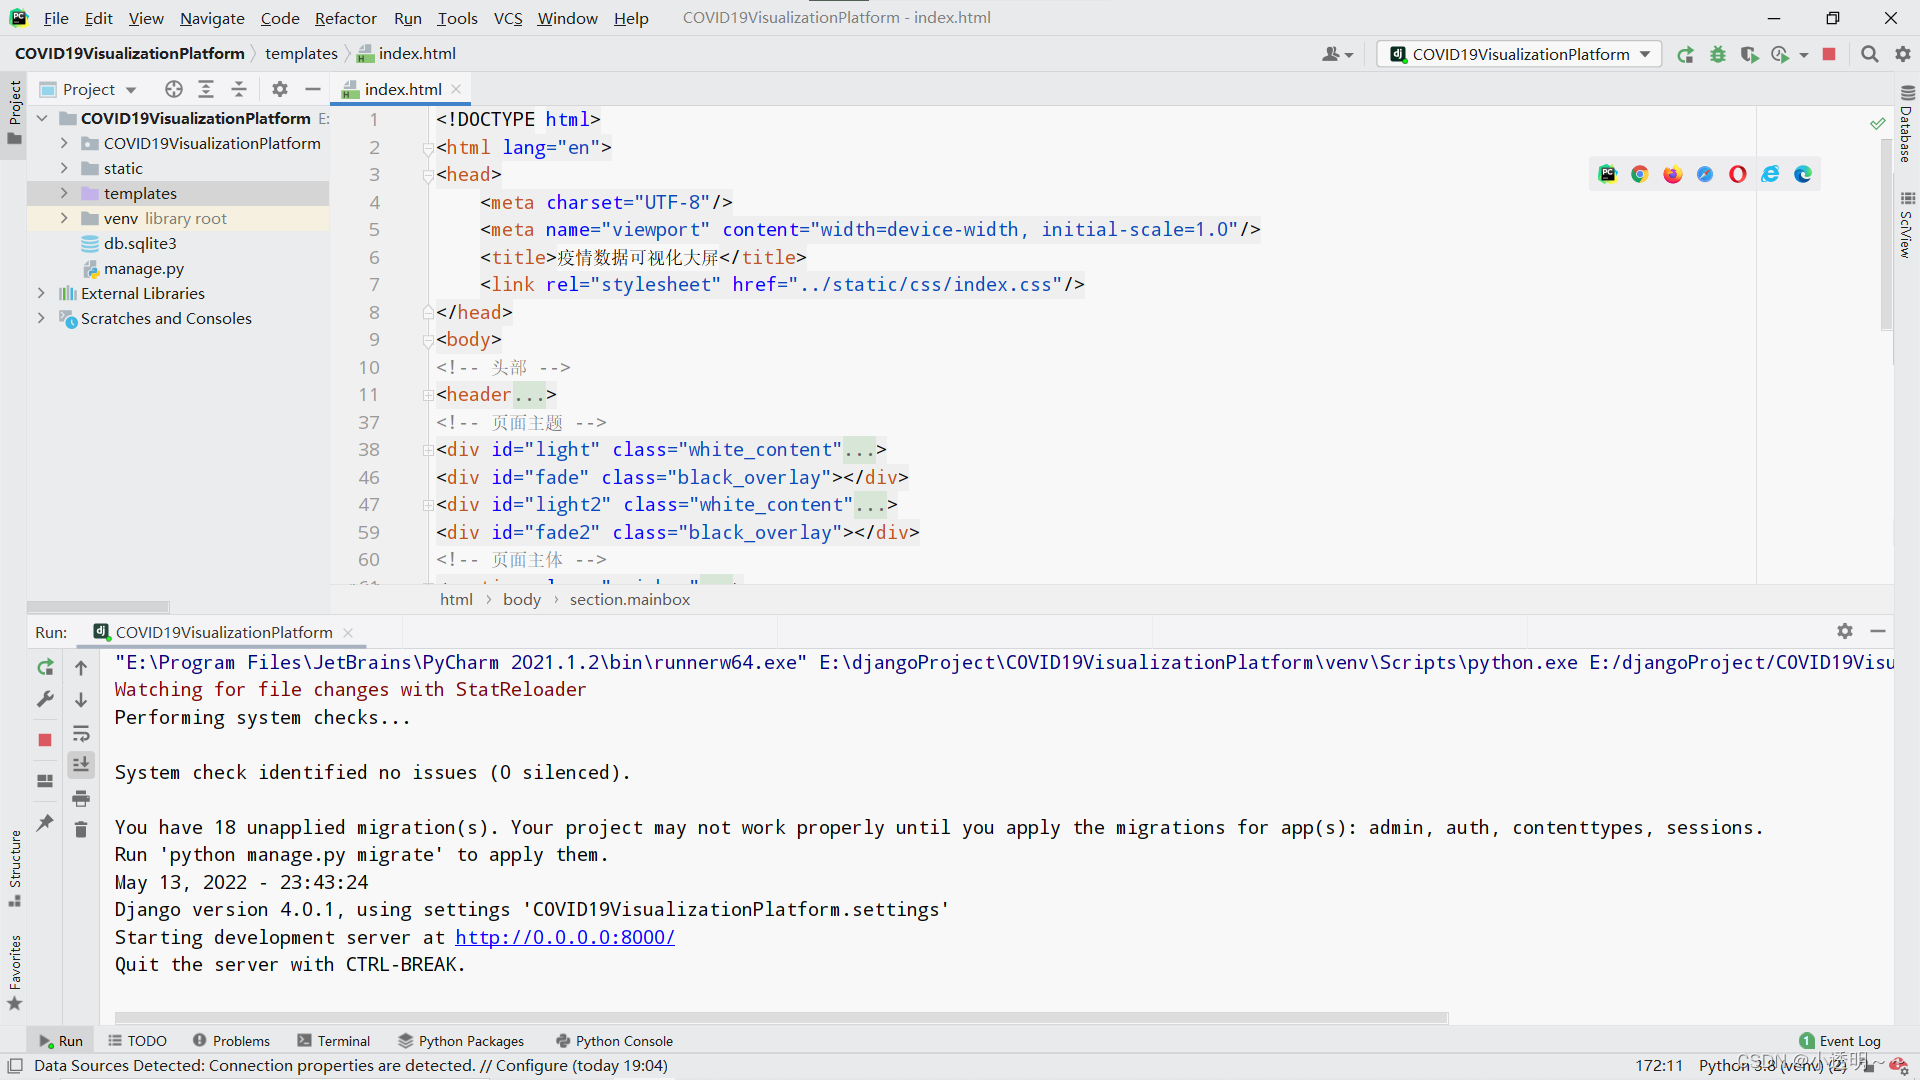The image size is (1920, 1080).
Task: Open Project panel options gear
Action: [280, 89]
